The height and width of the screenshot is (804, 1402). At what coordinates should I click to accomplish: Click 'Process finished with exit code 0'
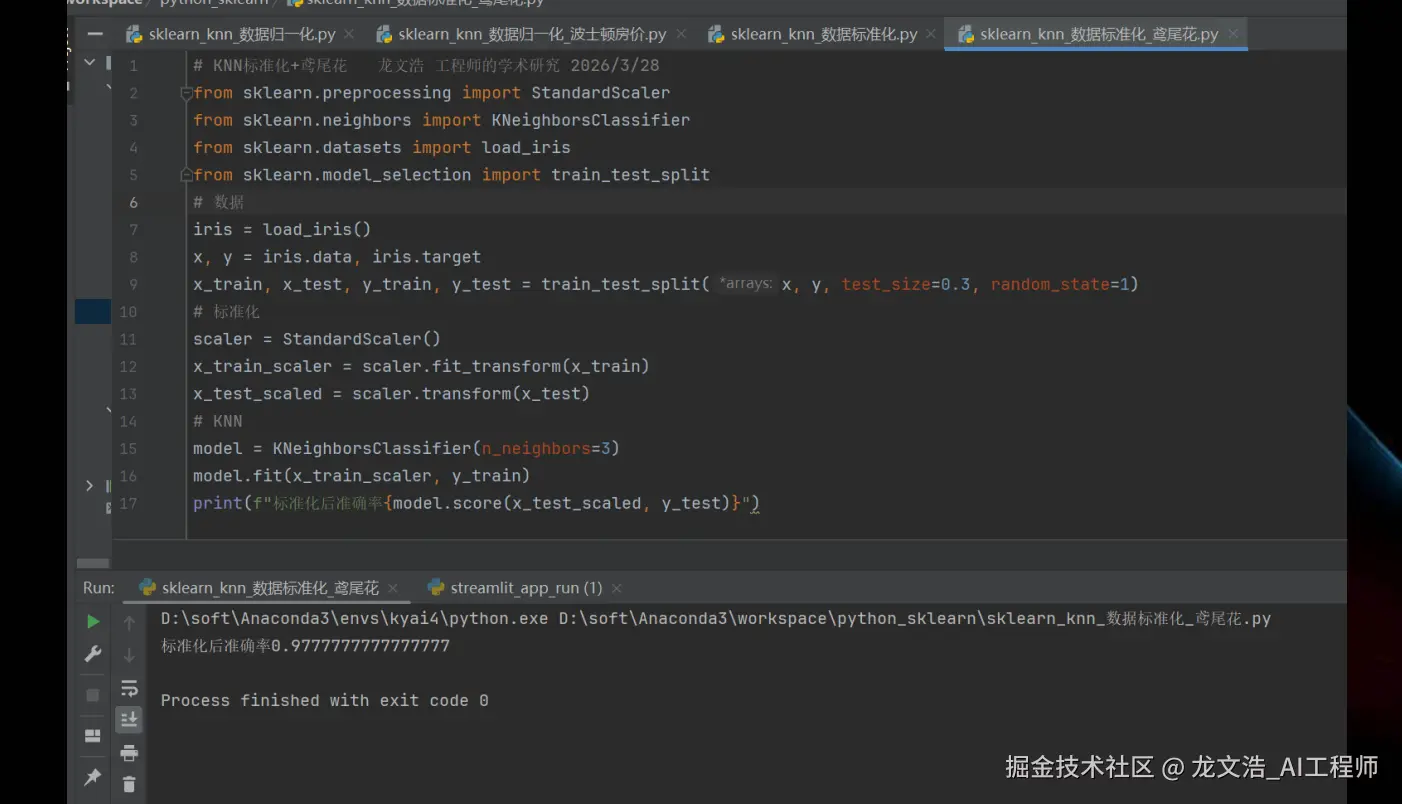click(325, 701)
